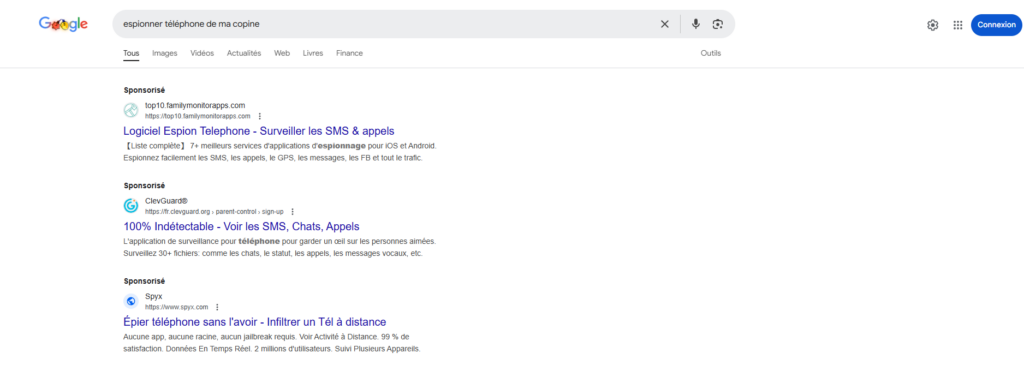The height and width of the screenshot is (365, 1024).
Task: Select the Tous tab
Action: coord(131,54)
